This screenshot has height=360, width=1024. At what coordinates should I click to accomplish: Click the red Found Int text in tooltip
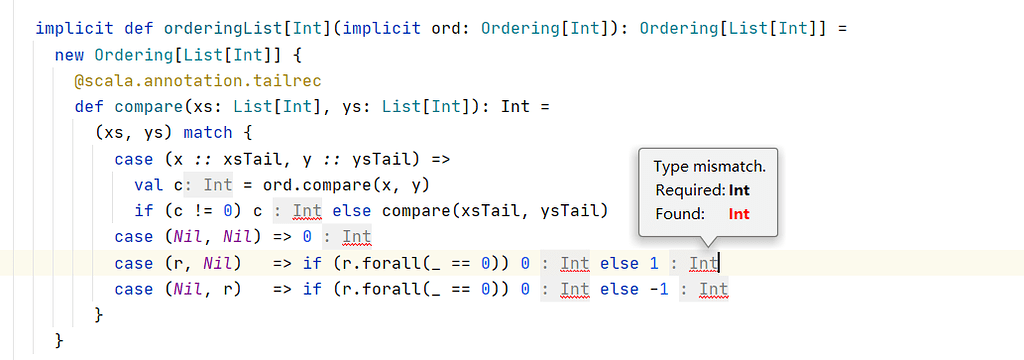(x=739, y=214)
